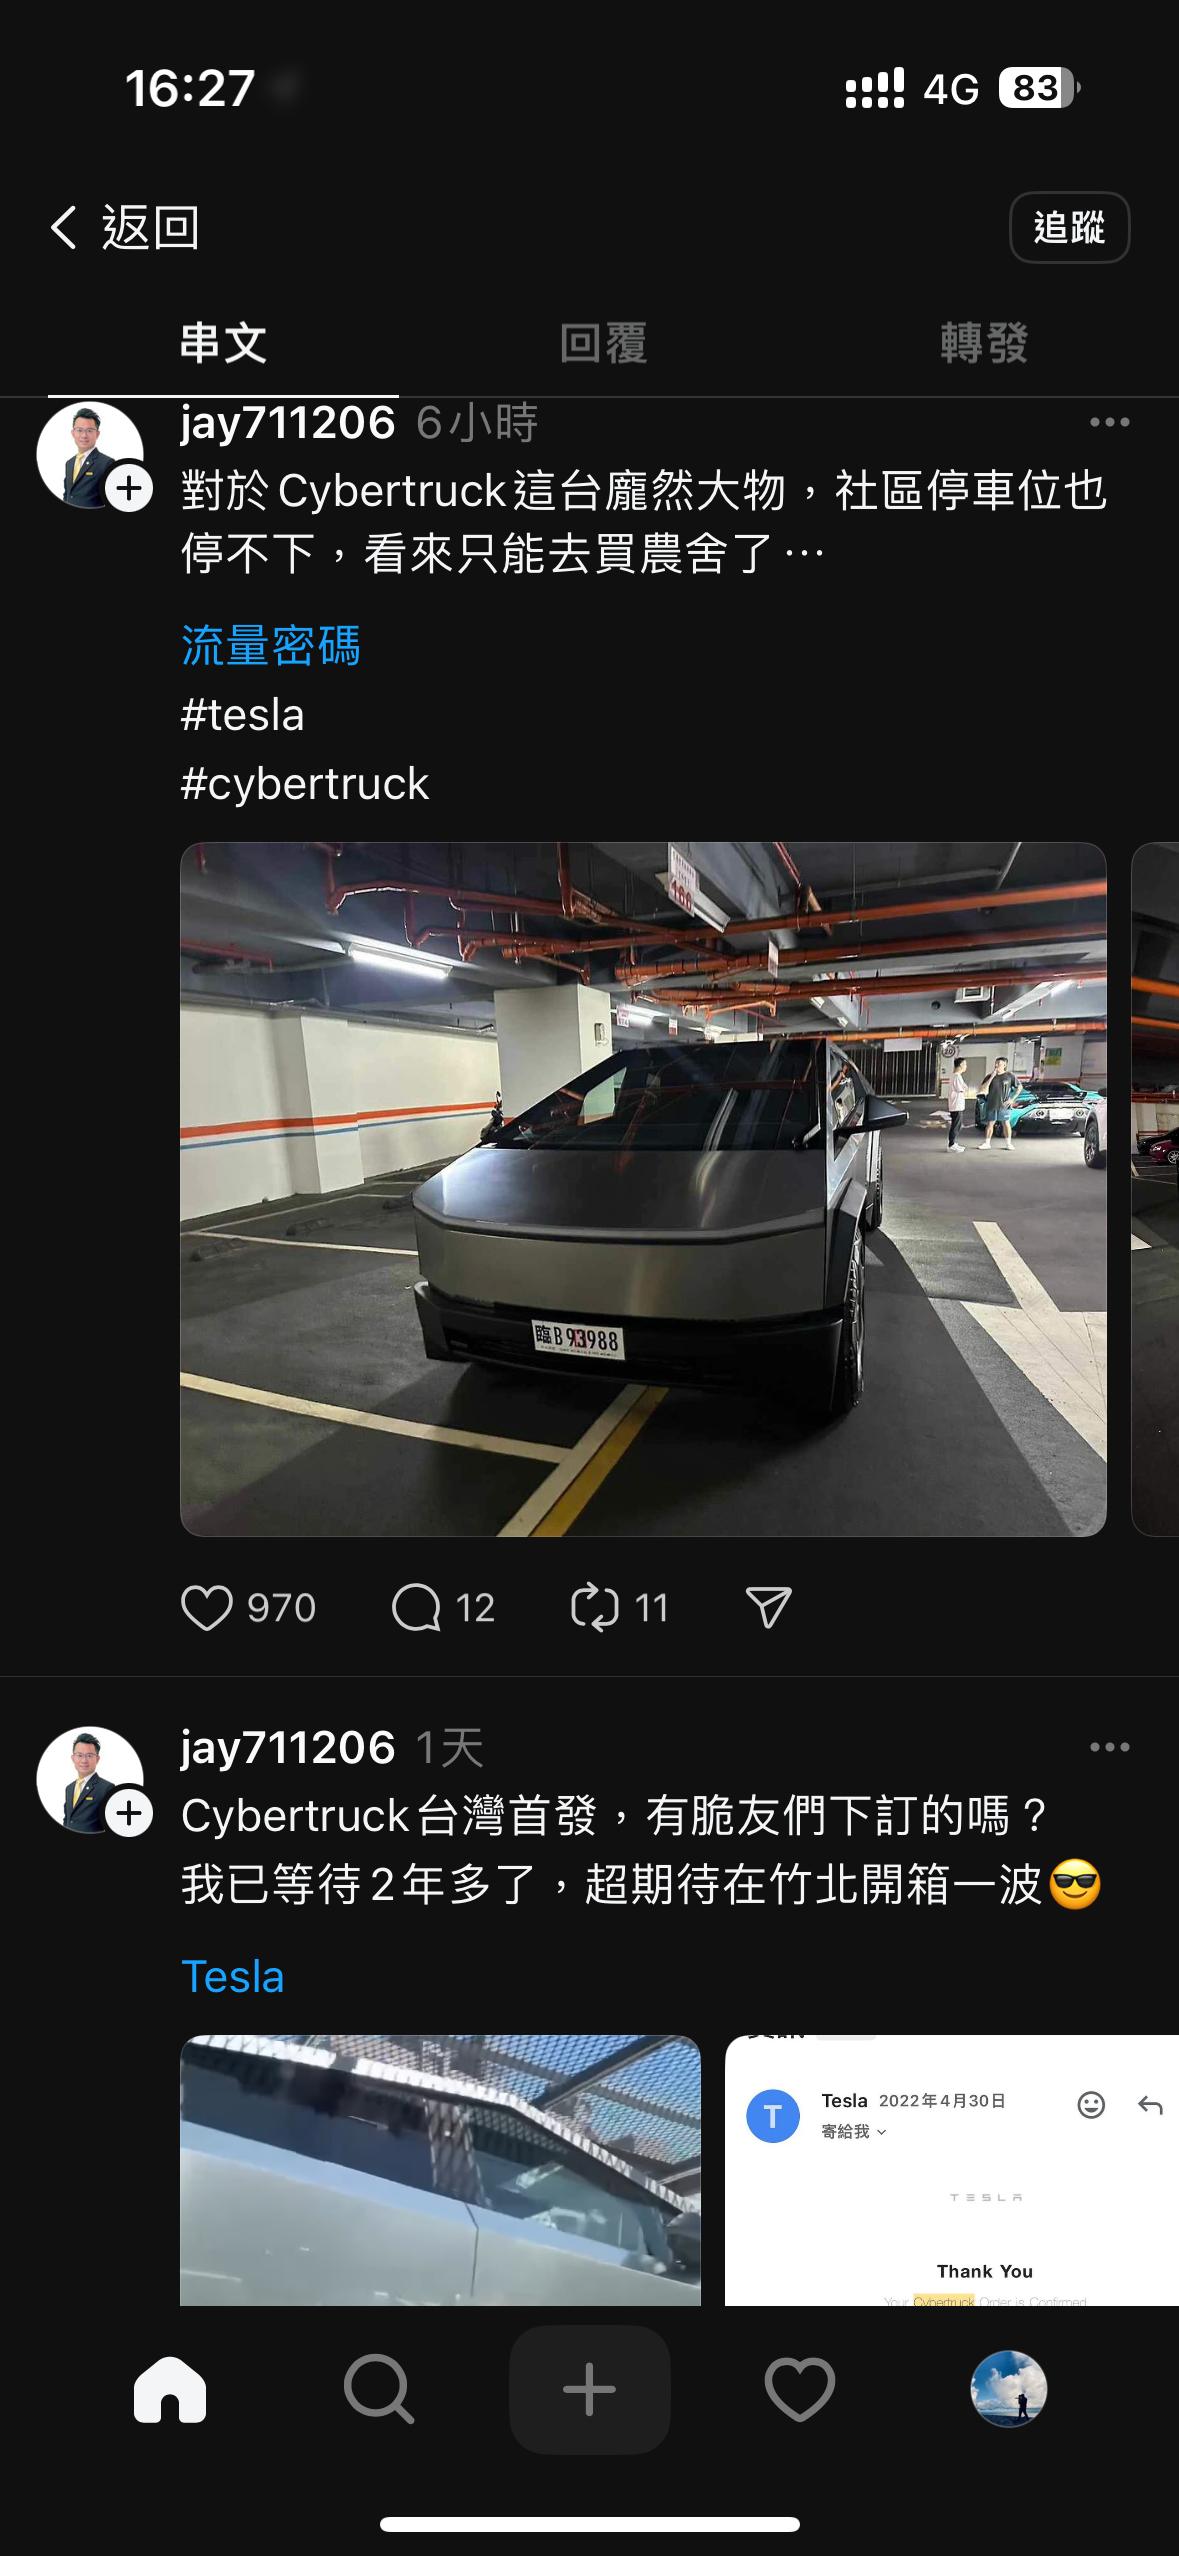This screenshot has width=1179, height=2556.
Task: Open more options on first post
Action: 1110,422
